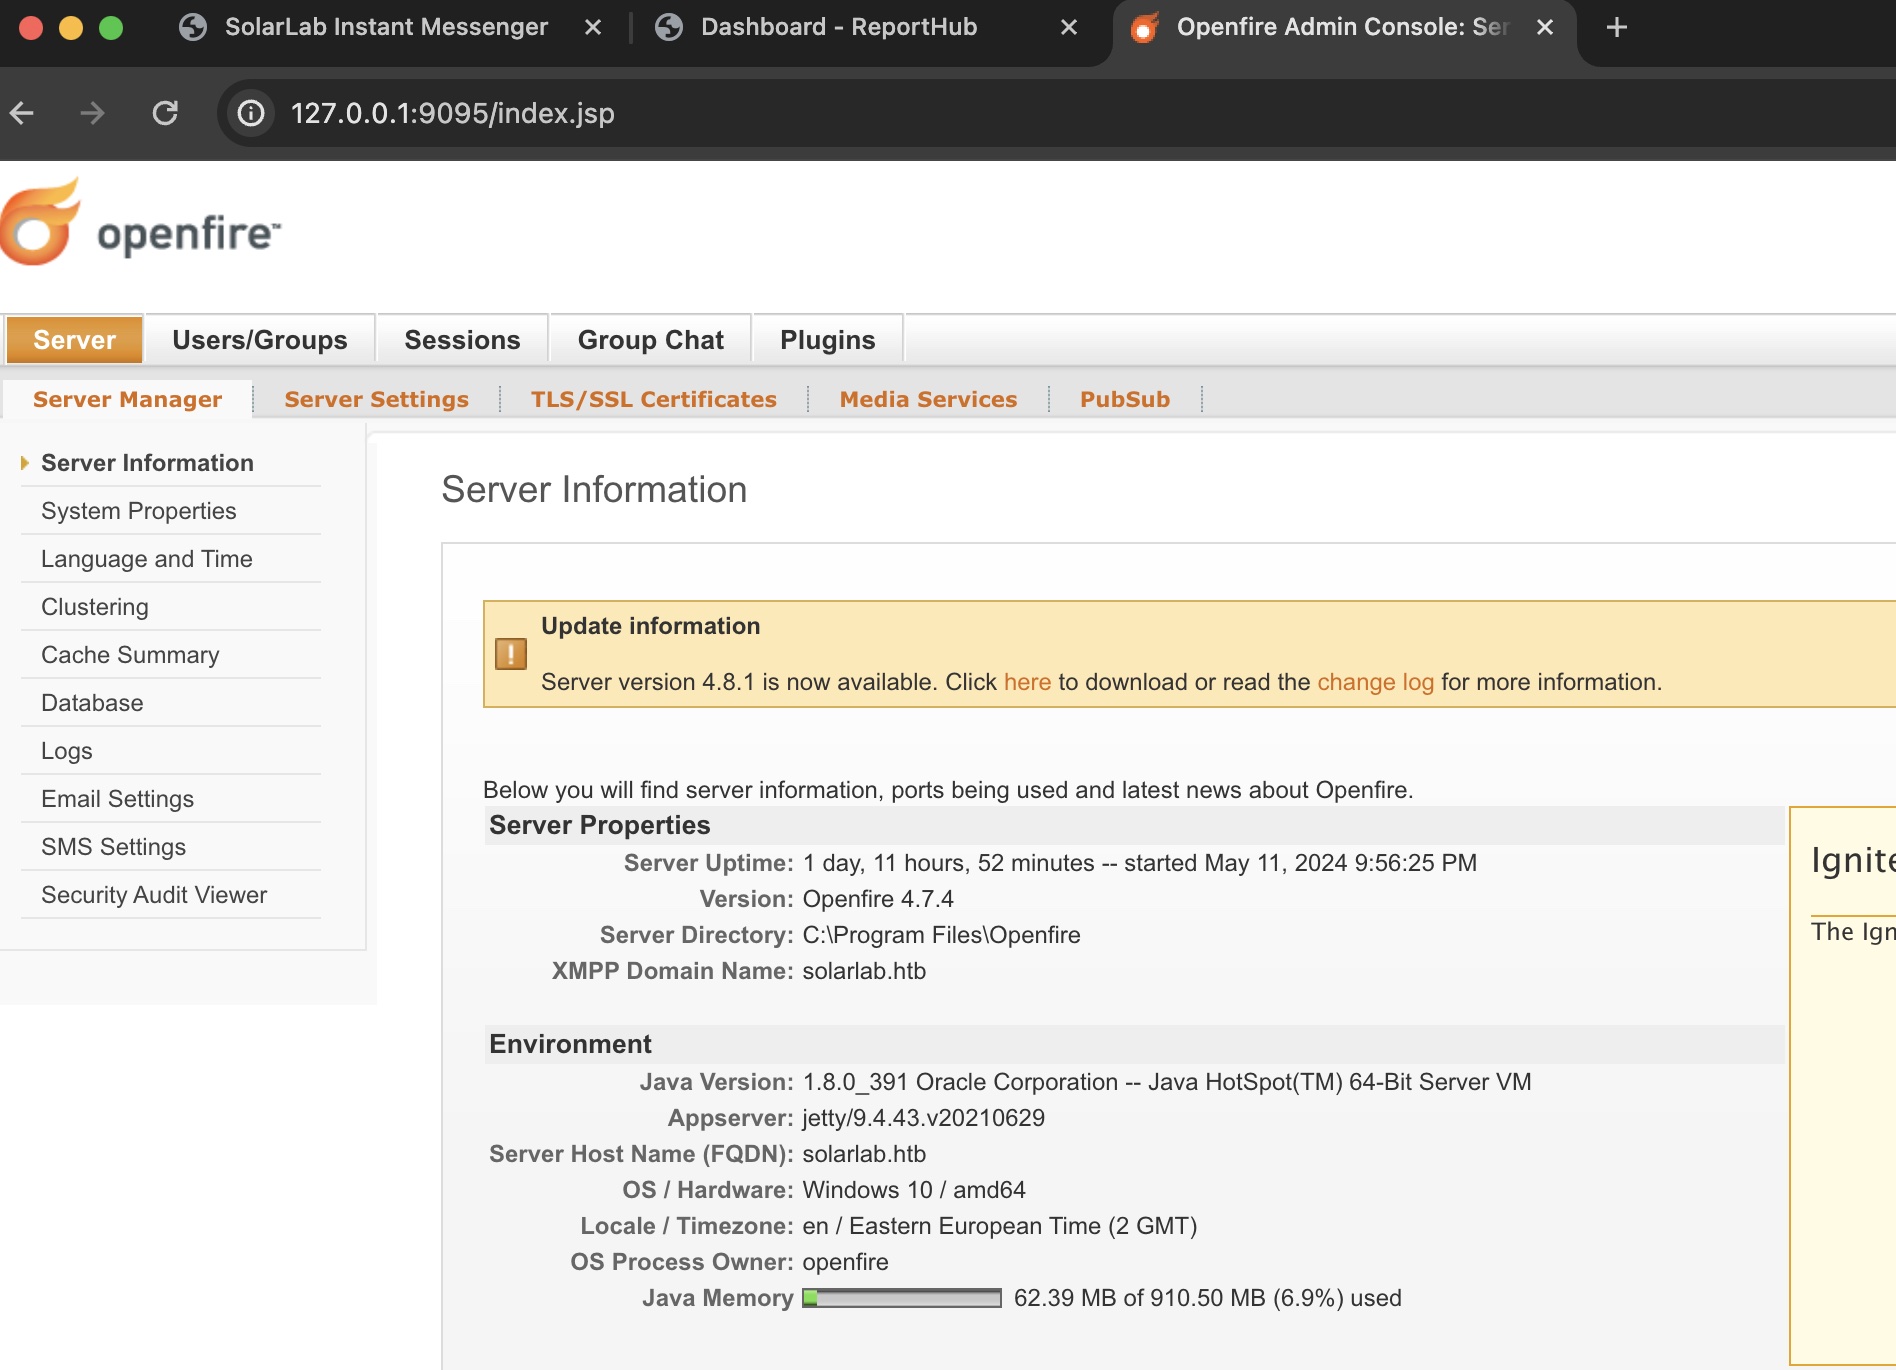This screenshot has height=1370, width=1896.
Task: Open Media Services submenu
Action: point(928,399)
